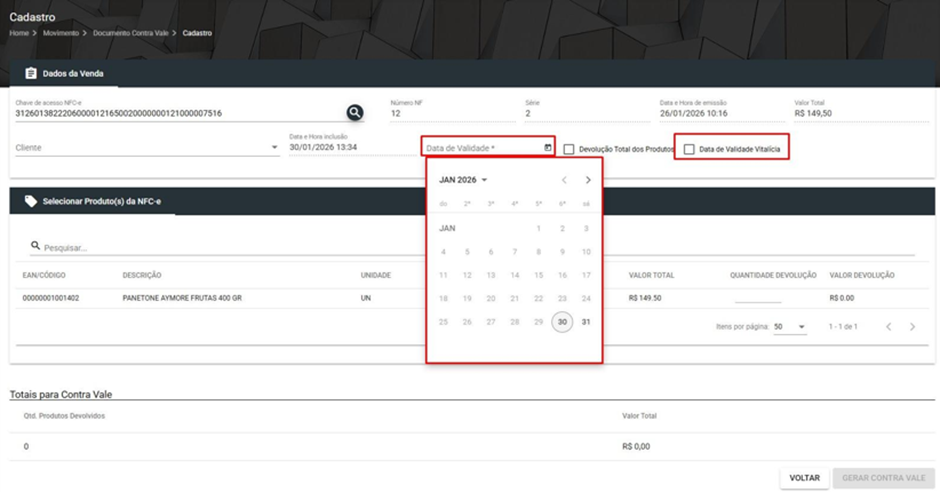This screenshot has width=940, height=492.
Task: Click the 1 - 1 de 1 pagination label
Action: coord(843,327)
